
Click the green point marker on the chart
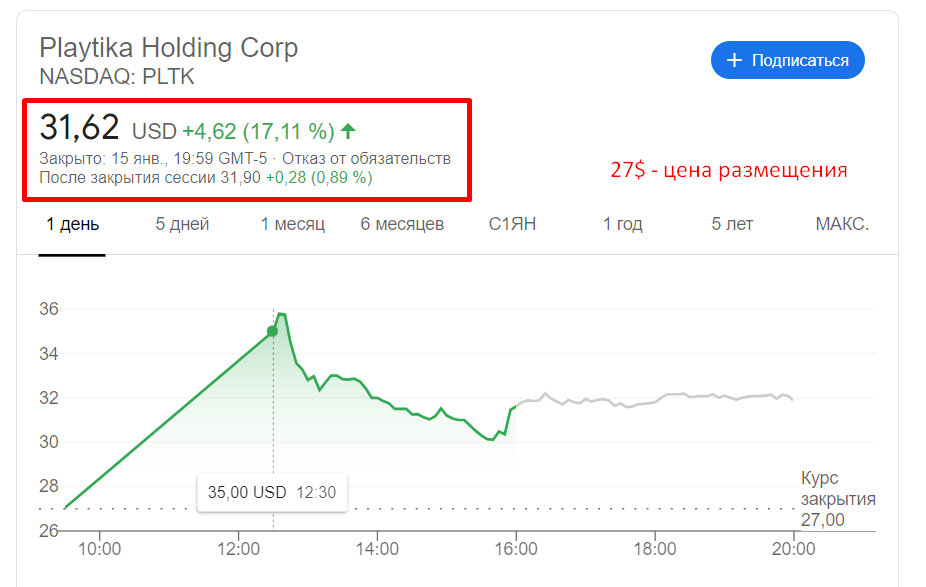click(272, 331)
